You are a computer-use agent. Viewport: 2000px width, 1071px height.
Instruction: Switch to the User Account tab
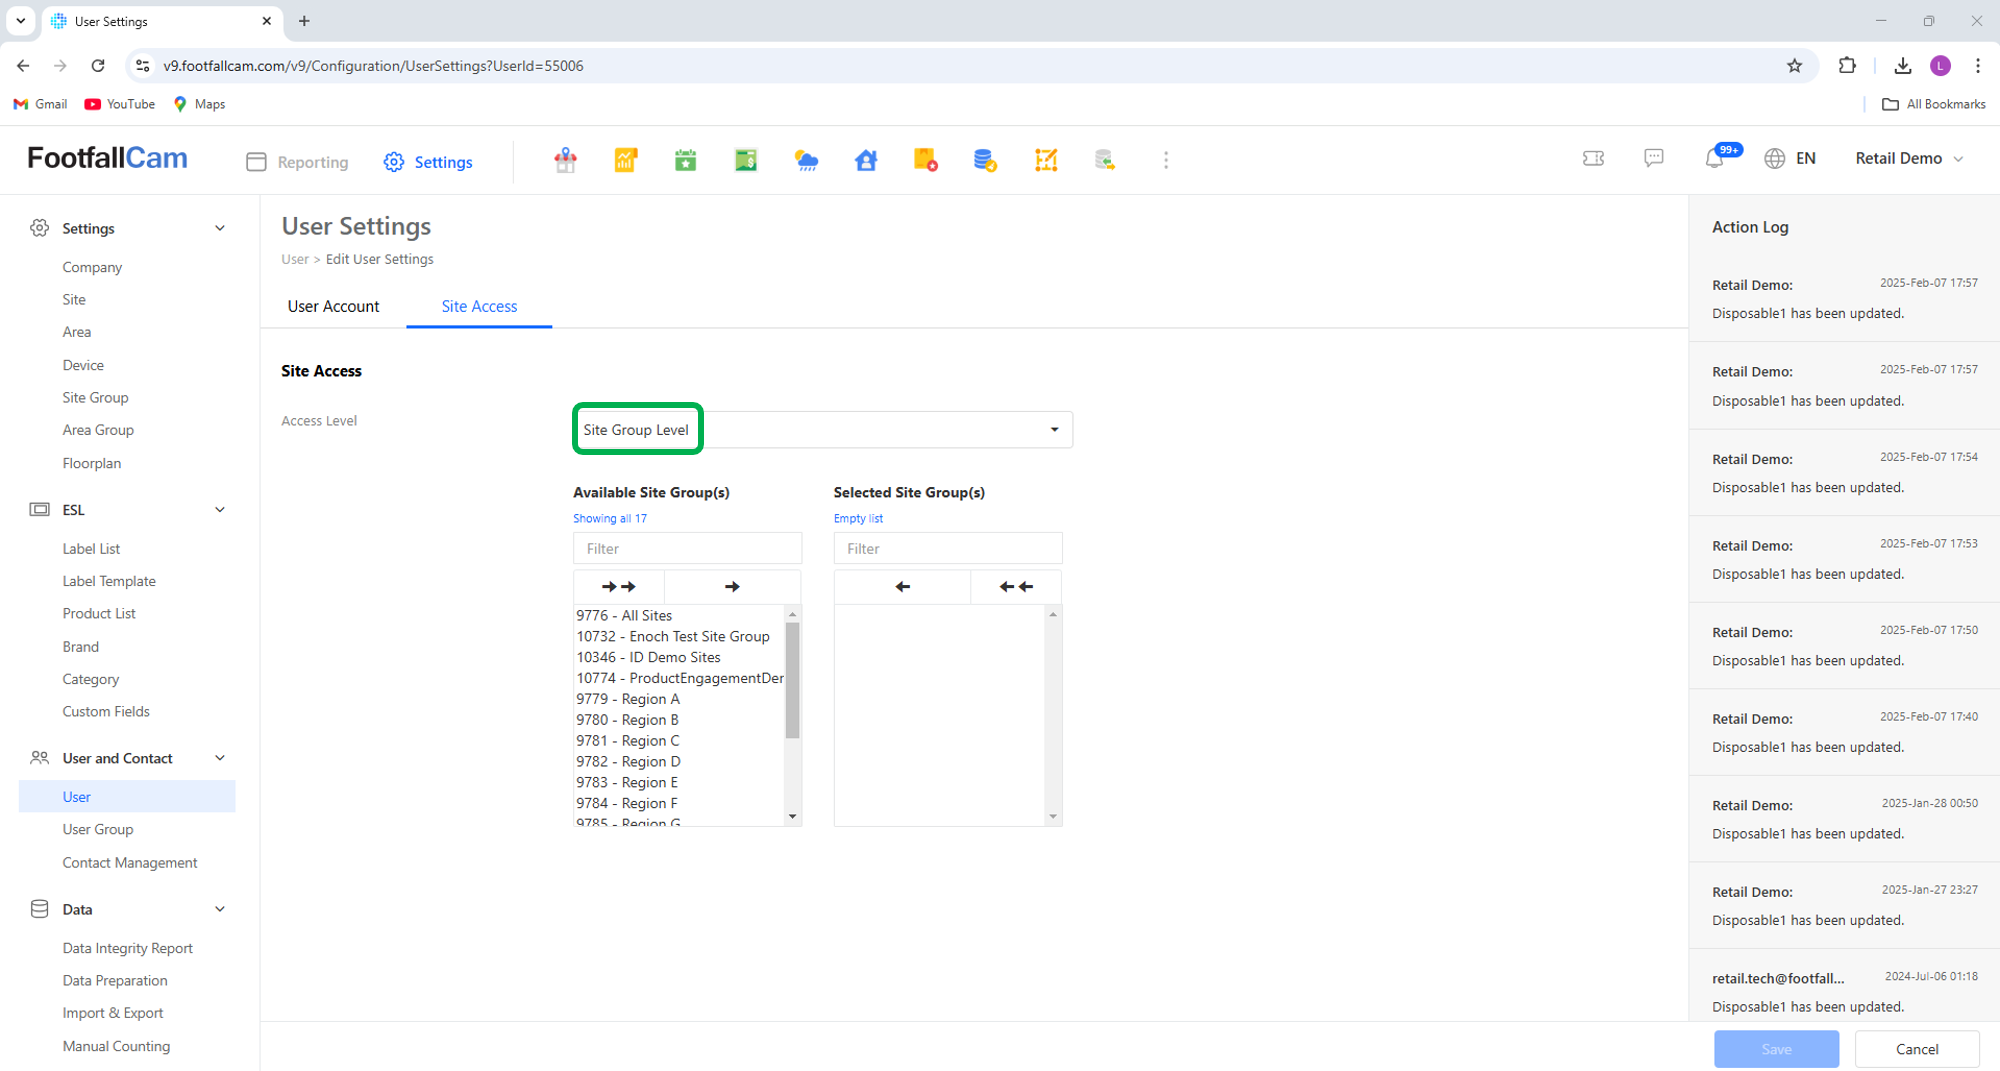[x=333, y=306]
